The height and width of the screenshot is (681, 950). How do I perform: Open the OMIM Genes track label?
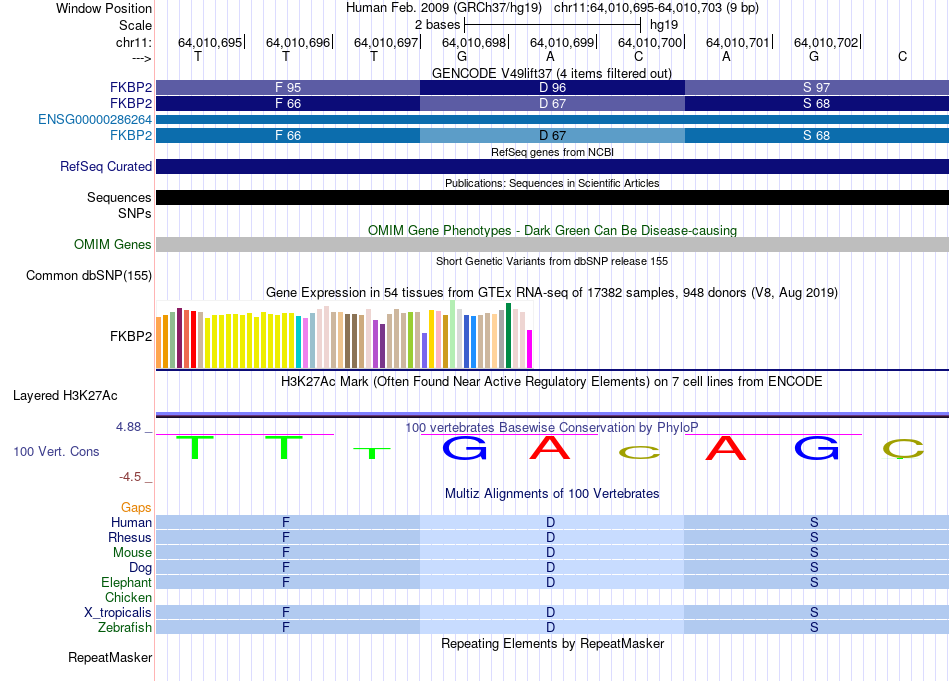[112, 244]
